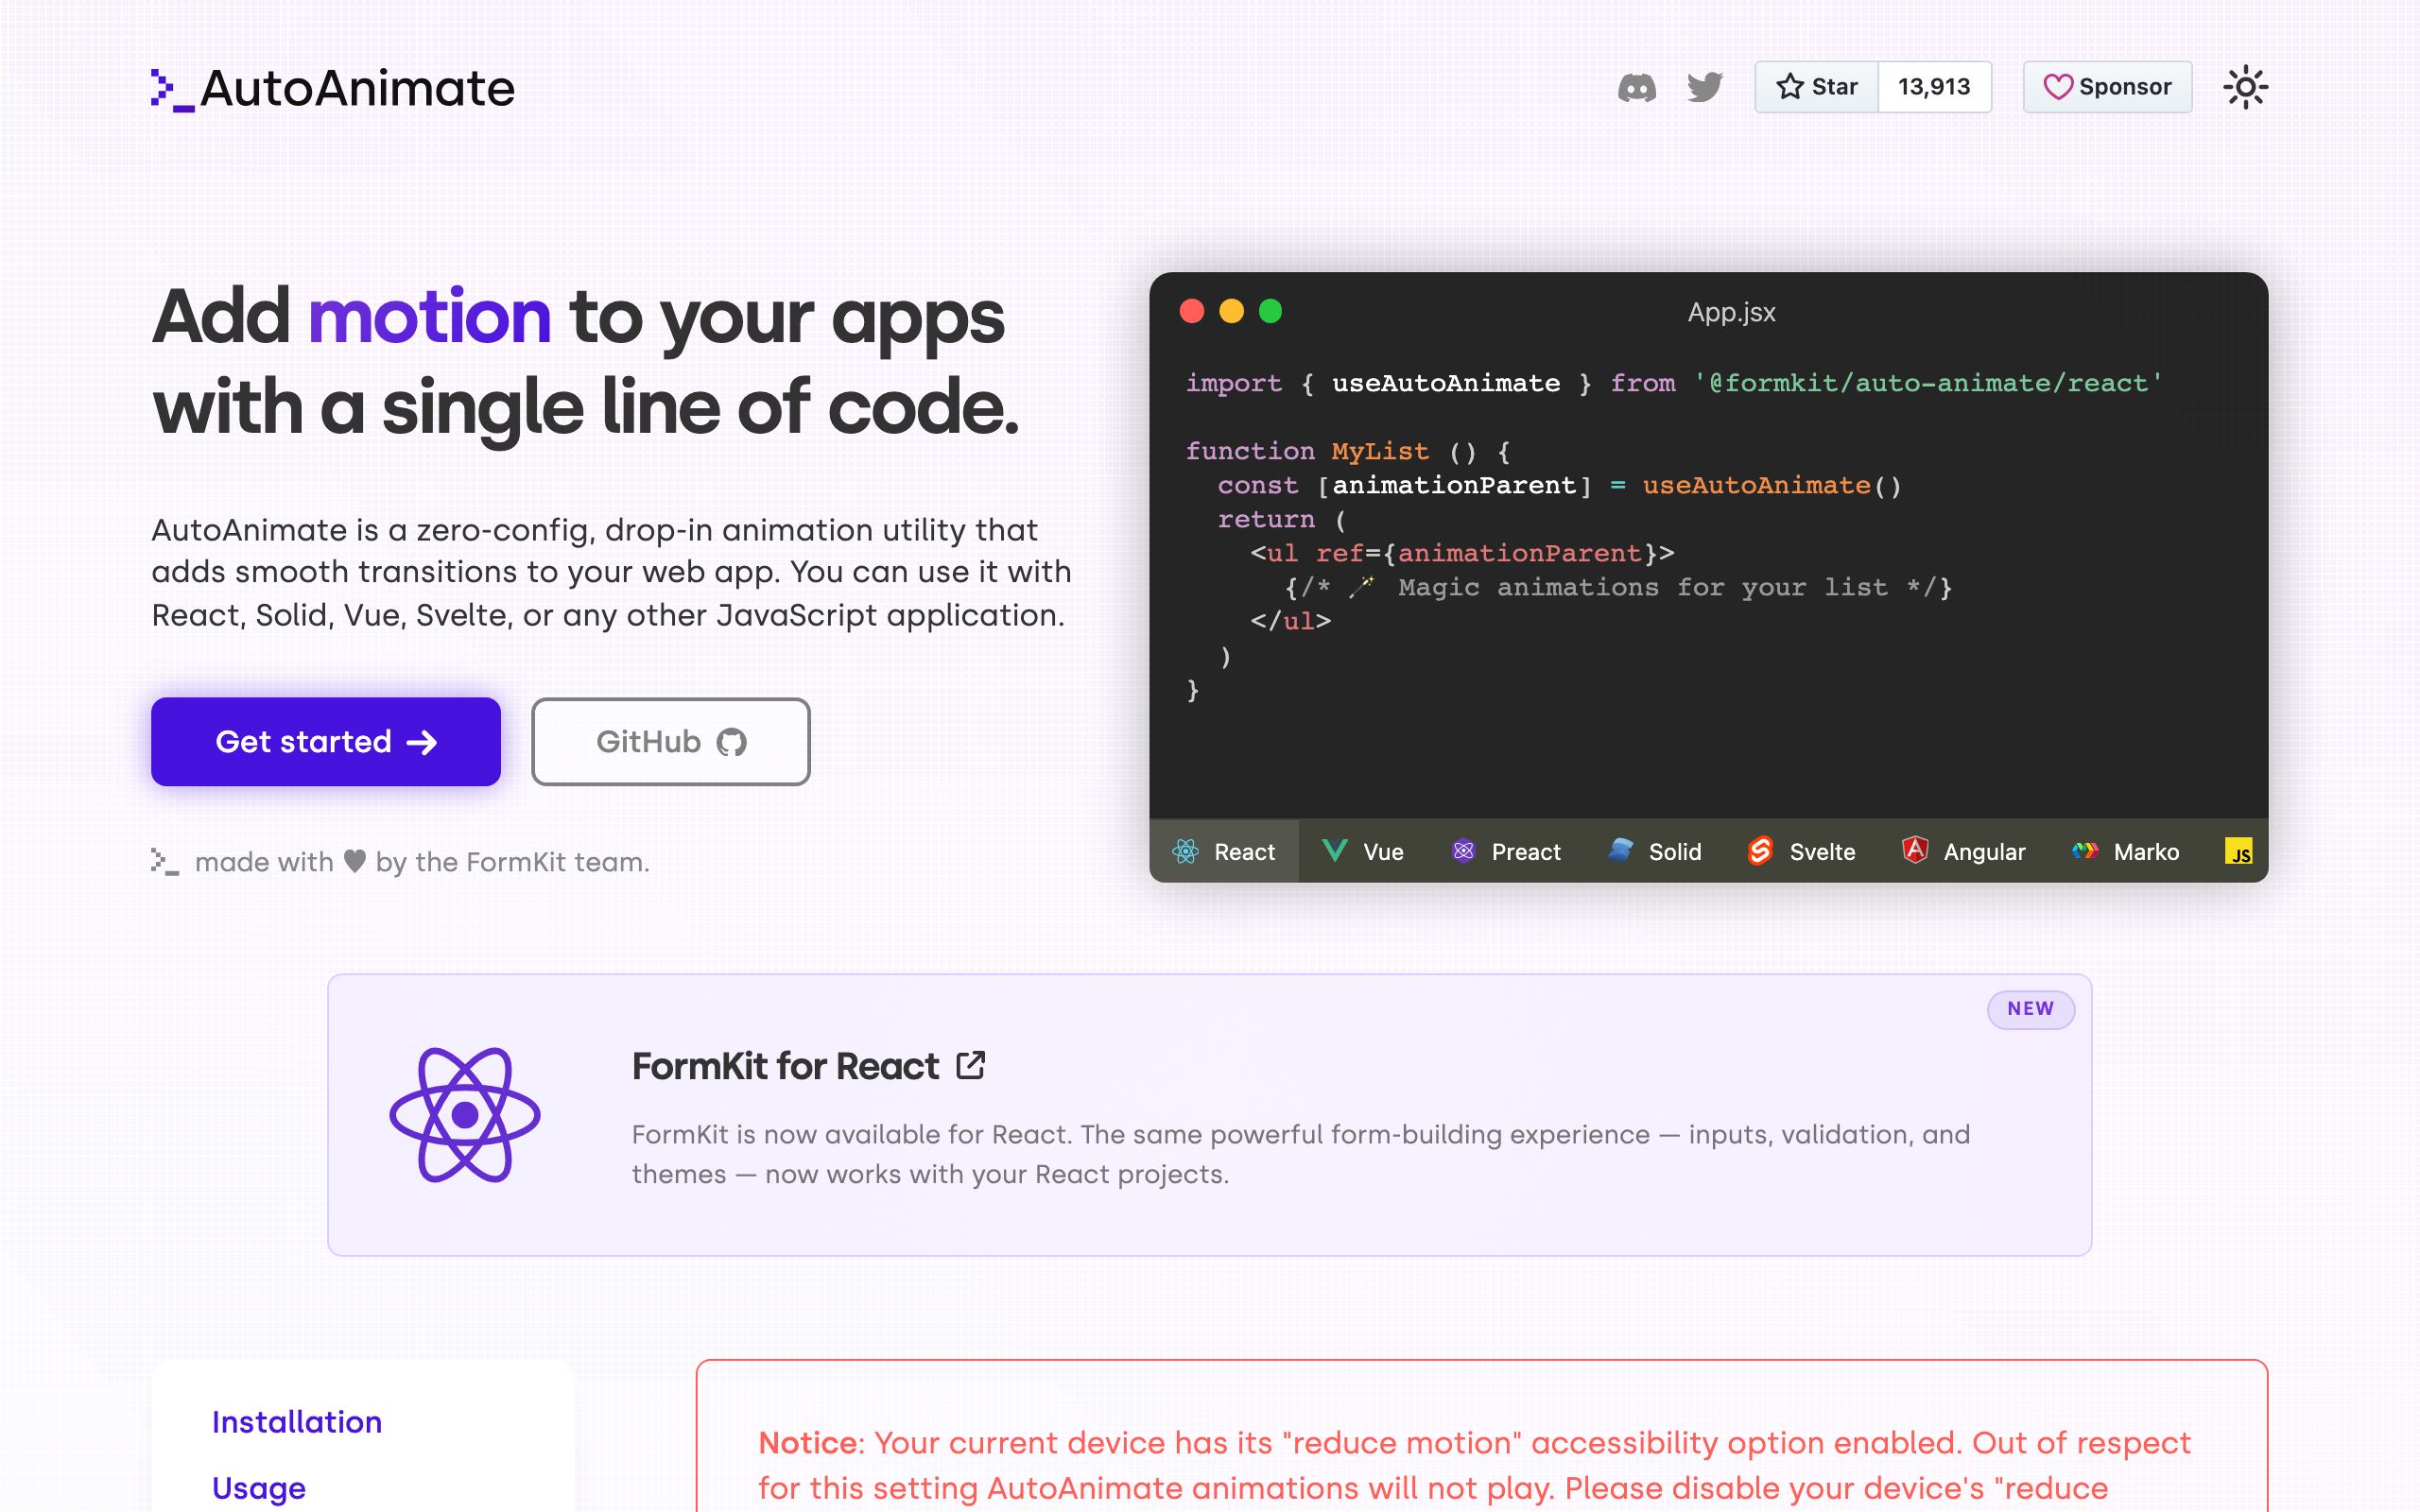Switch to the Angular code tab
2420x1512 pixels.
click(x=1963, y=851)
